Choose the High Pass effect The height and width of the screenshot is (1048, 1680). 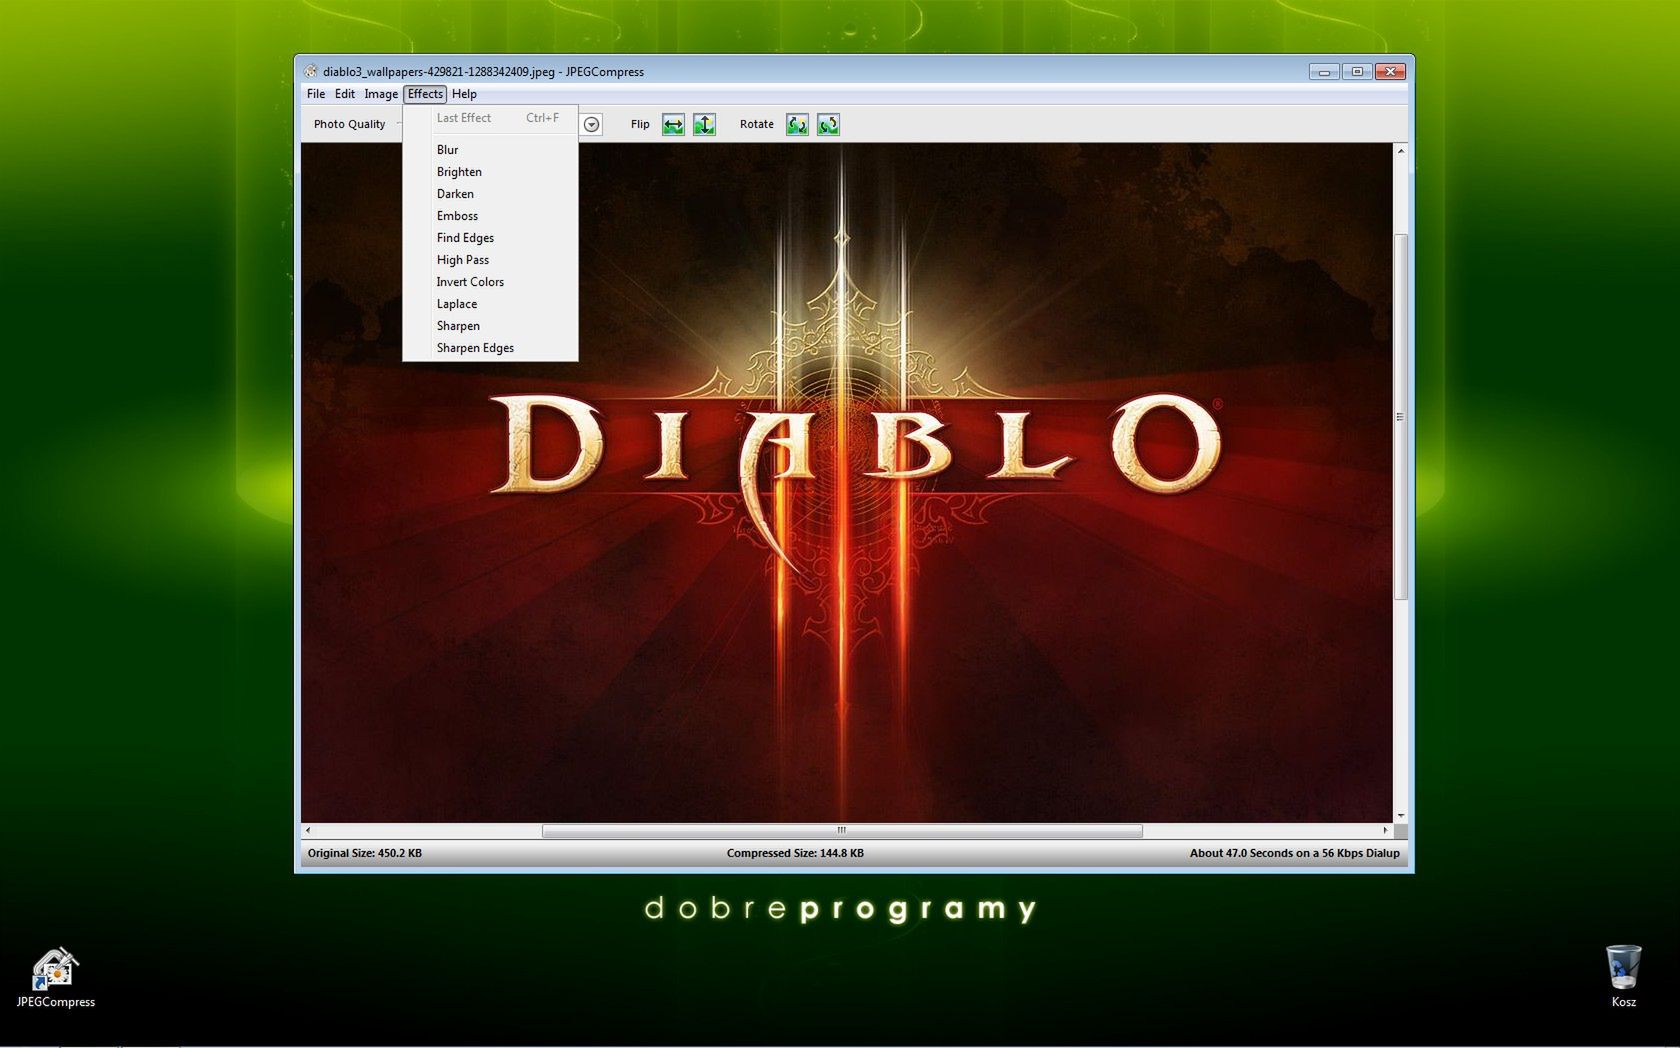coord(490,260)
